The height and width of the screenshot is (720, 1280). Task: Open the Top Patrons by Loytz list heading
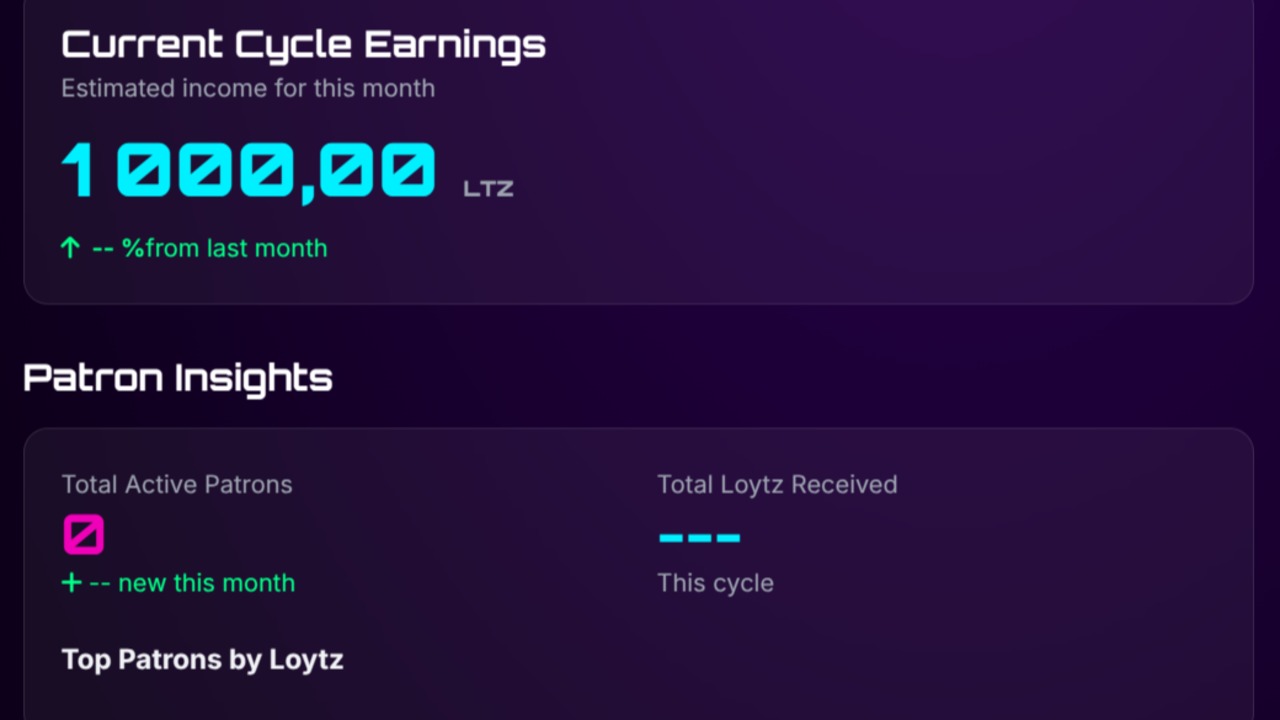[202, 660]
